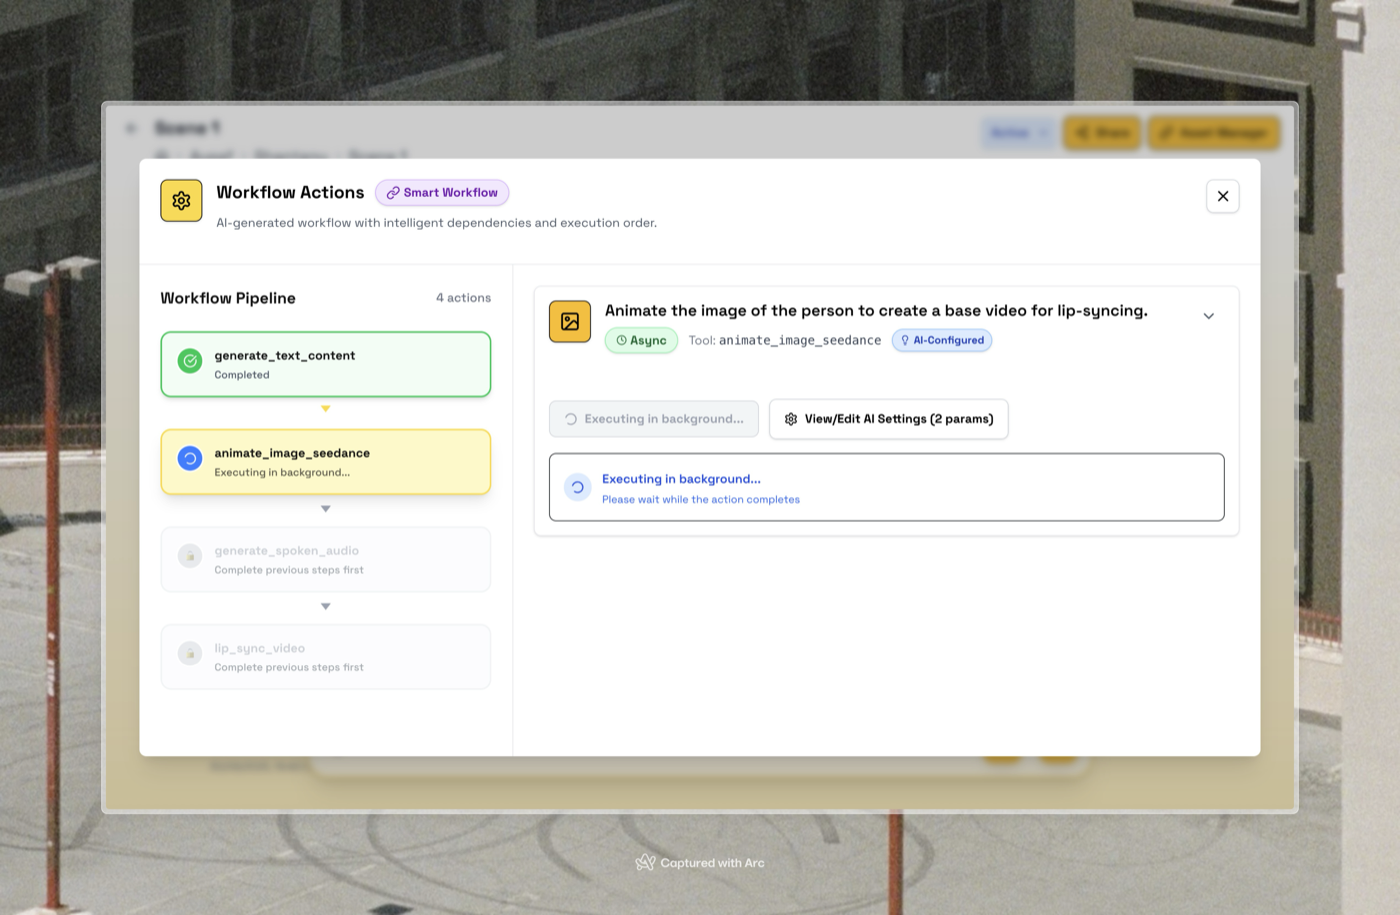This screenshot has height=915, width=1400.
Task: Expand the action details using the right-side chevron
Action: tap(1208, 315)
